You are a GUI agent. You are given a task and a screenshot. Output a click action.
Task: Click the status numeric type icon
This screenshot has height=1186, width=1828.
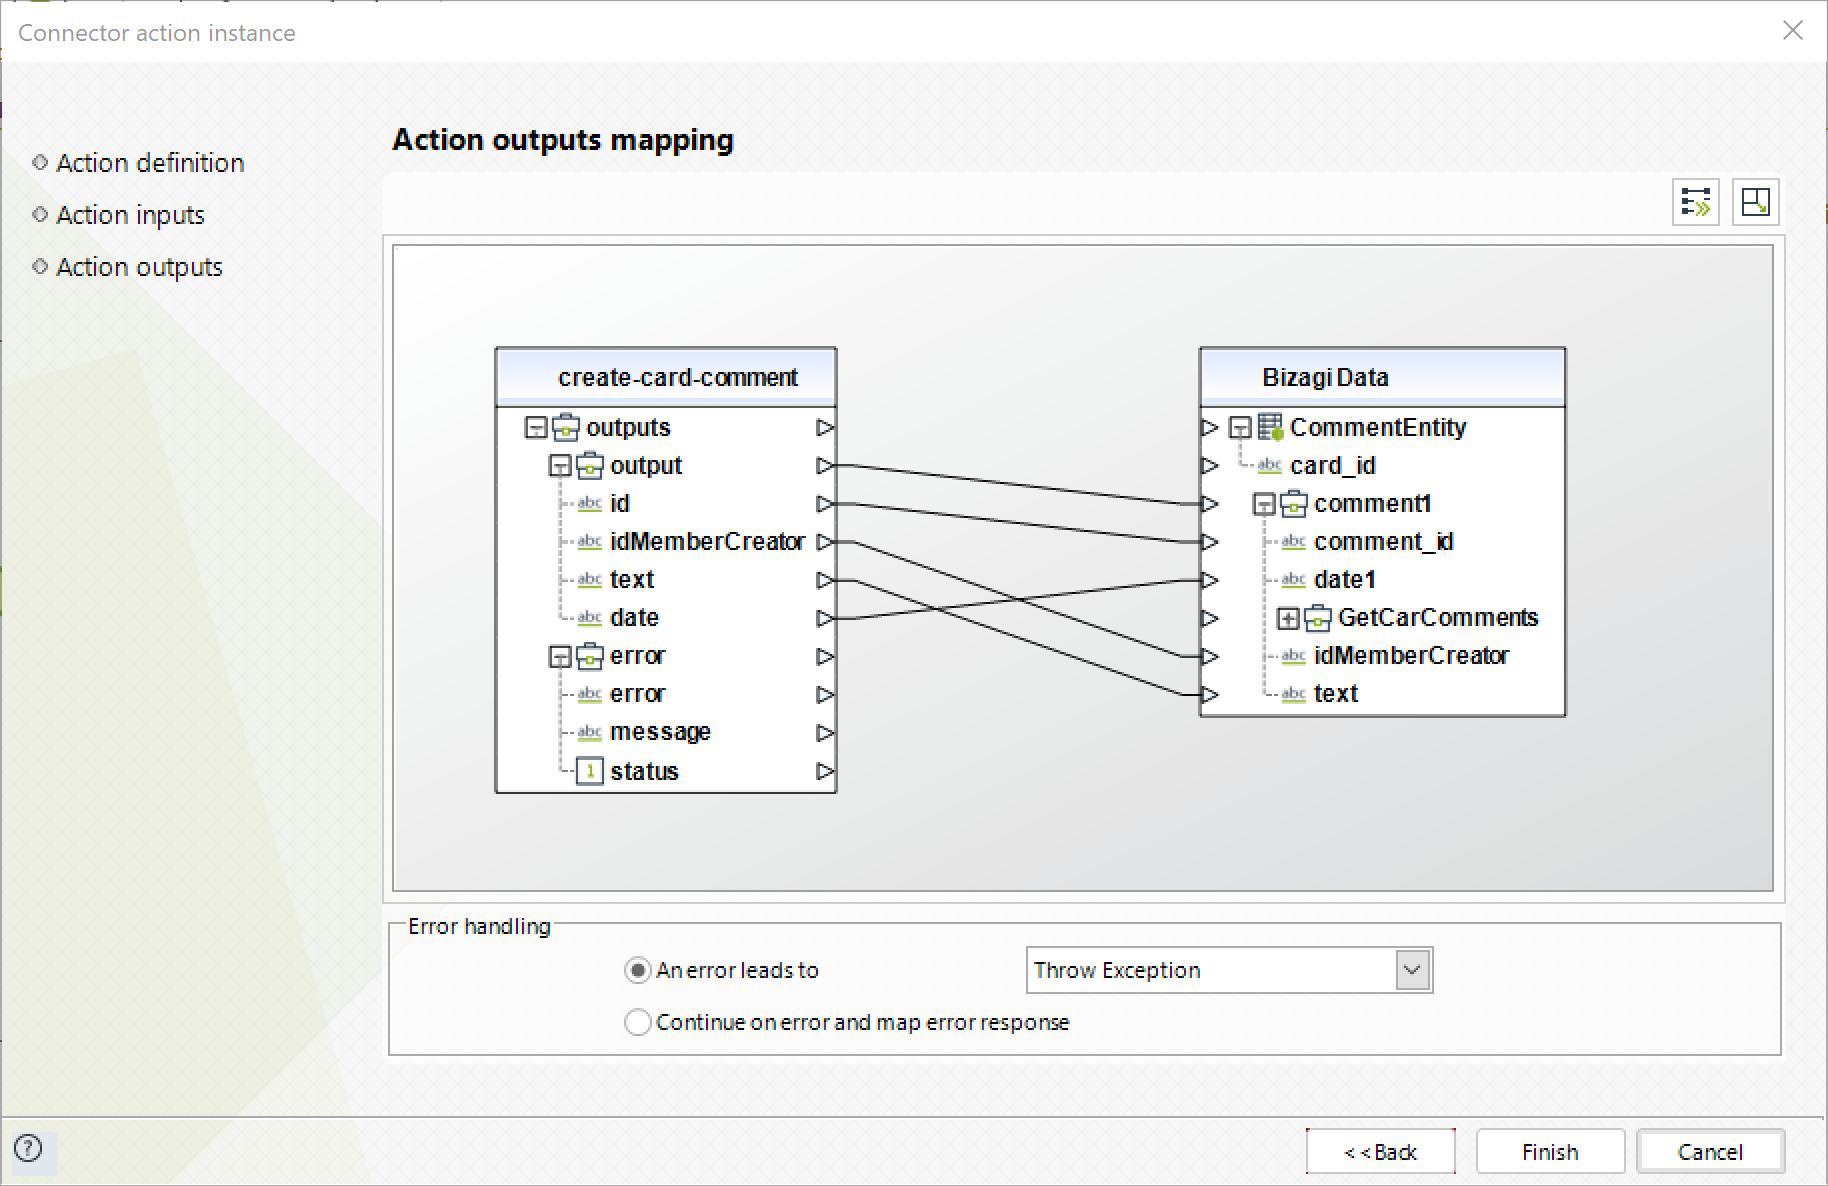(x=590, y=771)
